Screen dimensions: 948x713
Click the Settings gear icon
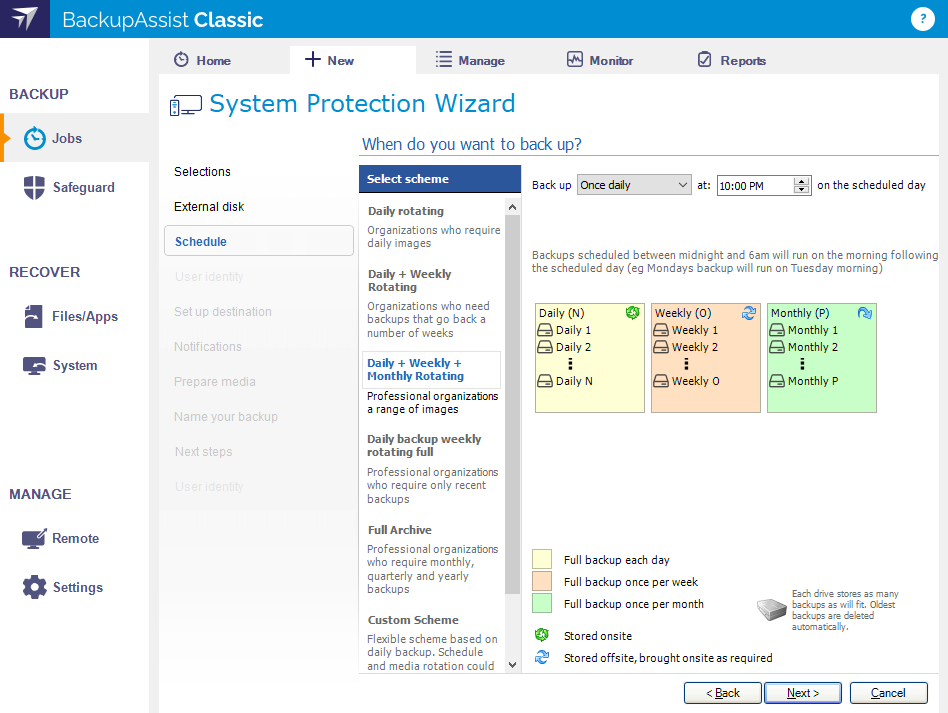[x=34, y=587]
